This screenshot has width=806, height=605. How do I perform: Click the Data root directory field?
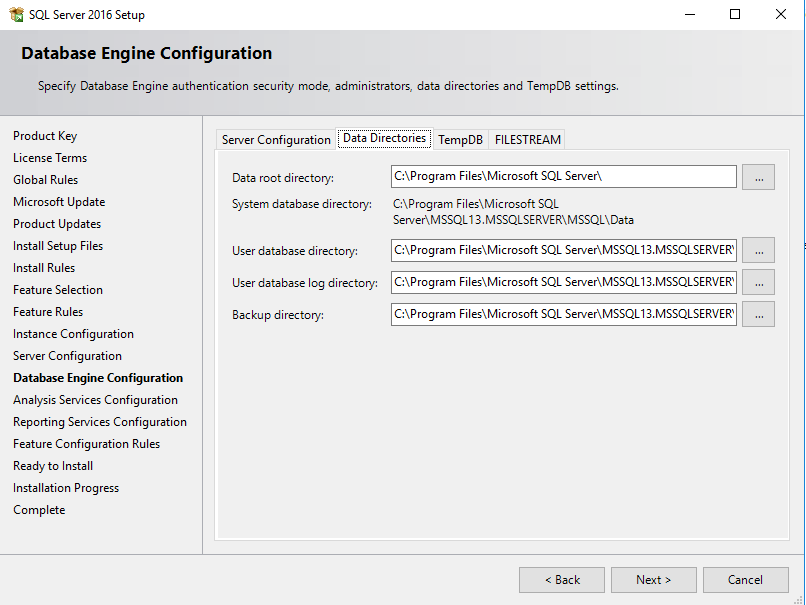563,176
